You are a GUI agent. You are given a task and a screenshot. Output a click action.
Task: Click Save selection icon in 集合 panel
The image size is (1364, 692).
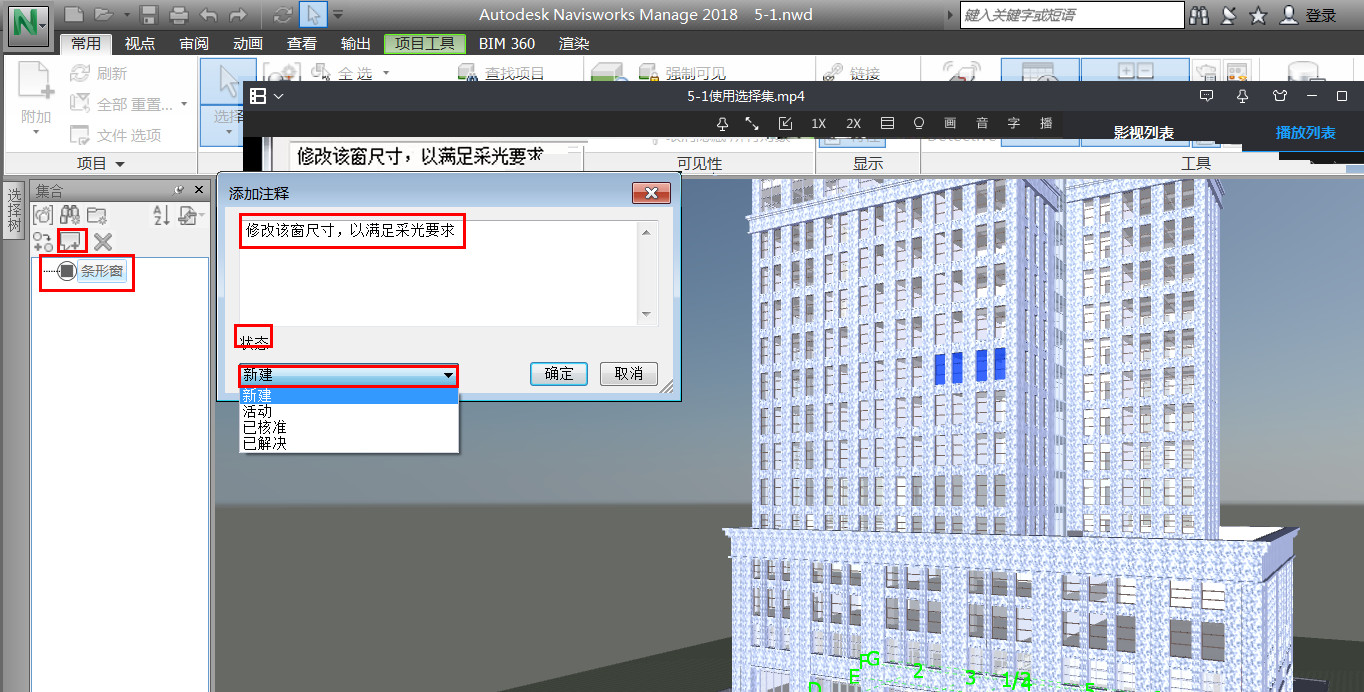pyautogui.click(x=42, y=214)
